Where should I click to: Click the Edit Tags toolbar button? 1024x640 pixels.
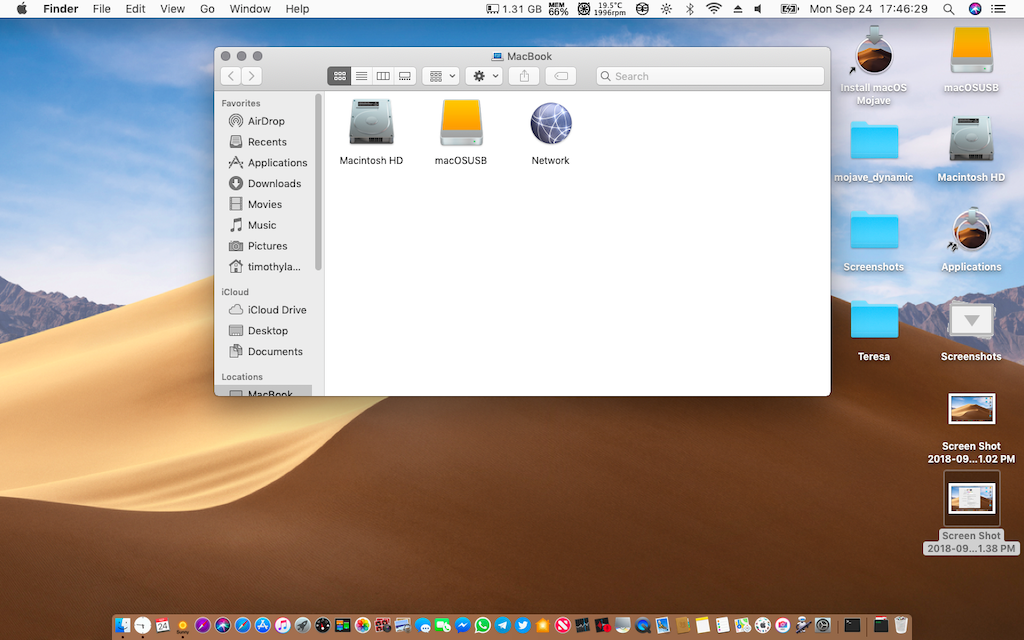click(x=560, y=76)
